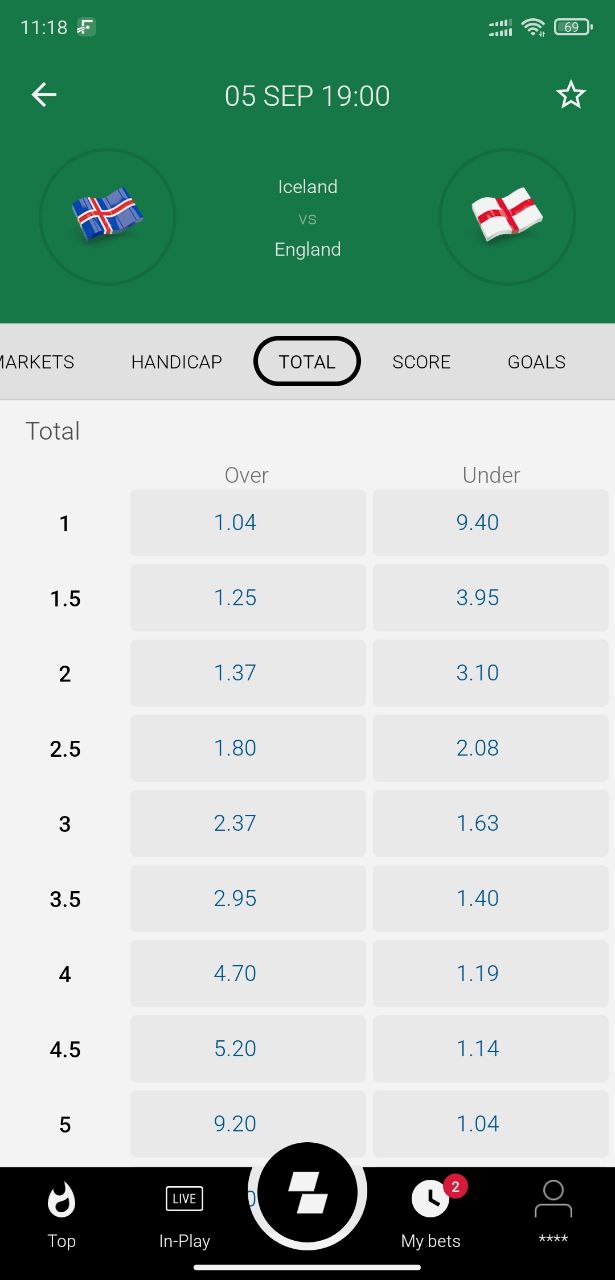The height and width of the screenshot is (1280, 615).
Task: Switch to the Goals tab
Action: point(536,362)
